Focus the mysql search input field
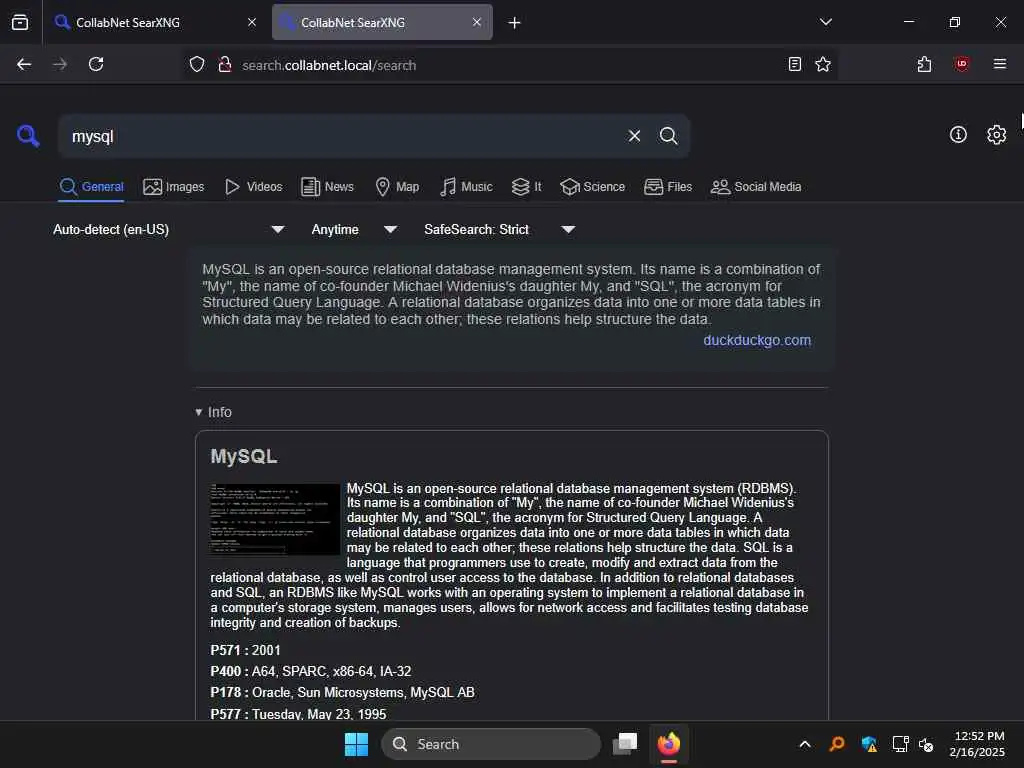The width and height of the screenshot is (1024, 768). (x=343, y=136)
